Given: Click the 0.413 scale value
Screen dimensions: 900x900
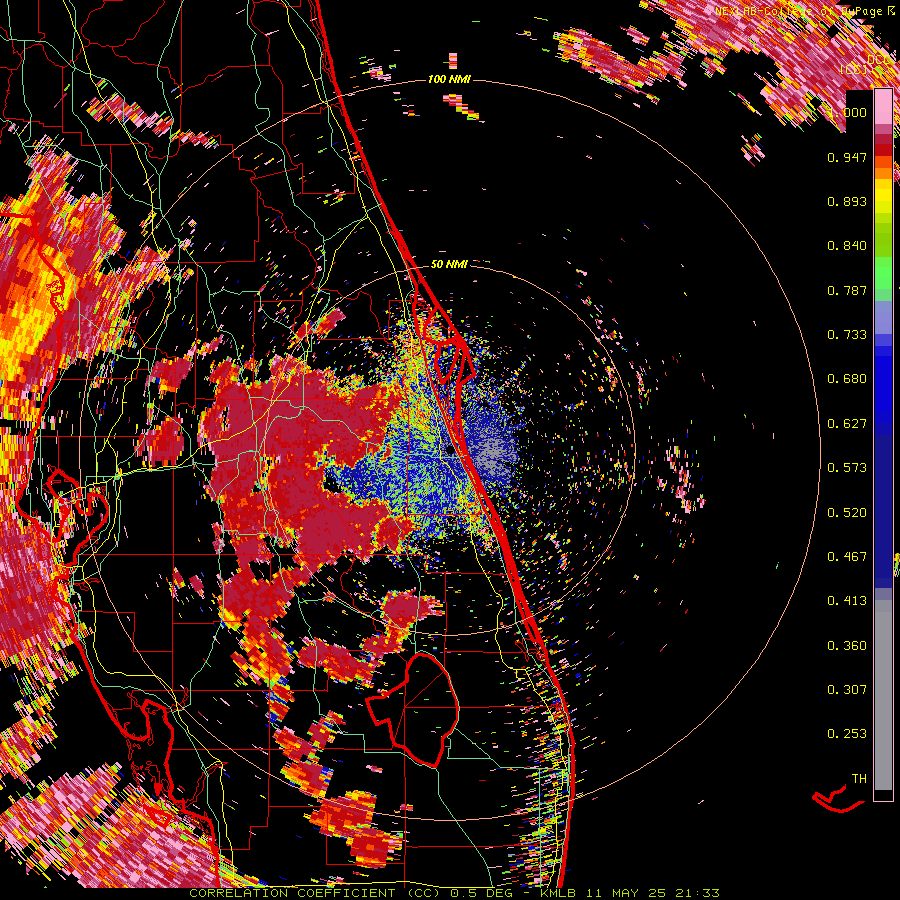Looking at the screenshot, I should (847, 601).
